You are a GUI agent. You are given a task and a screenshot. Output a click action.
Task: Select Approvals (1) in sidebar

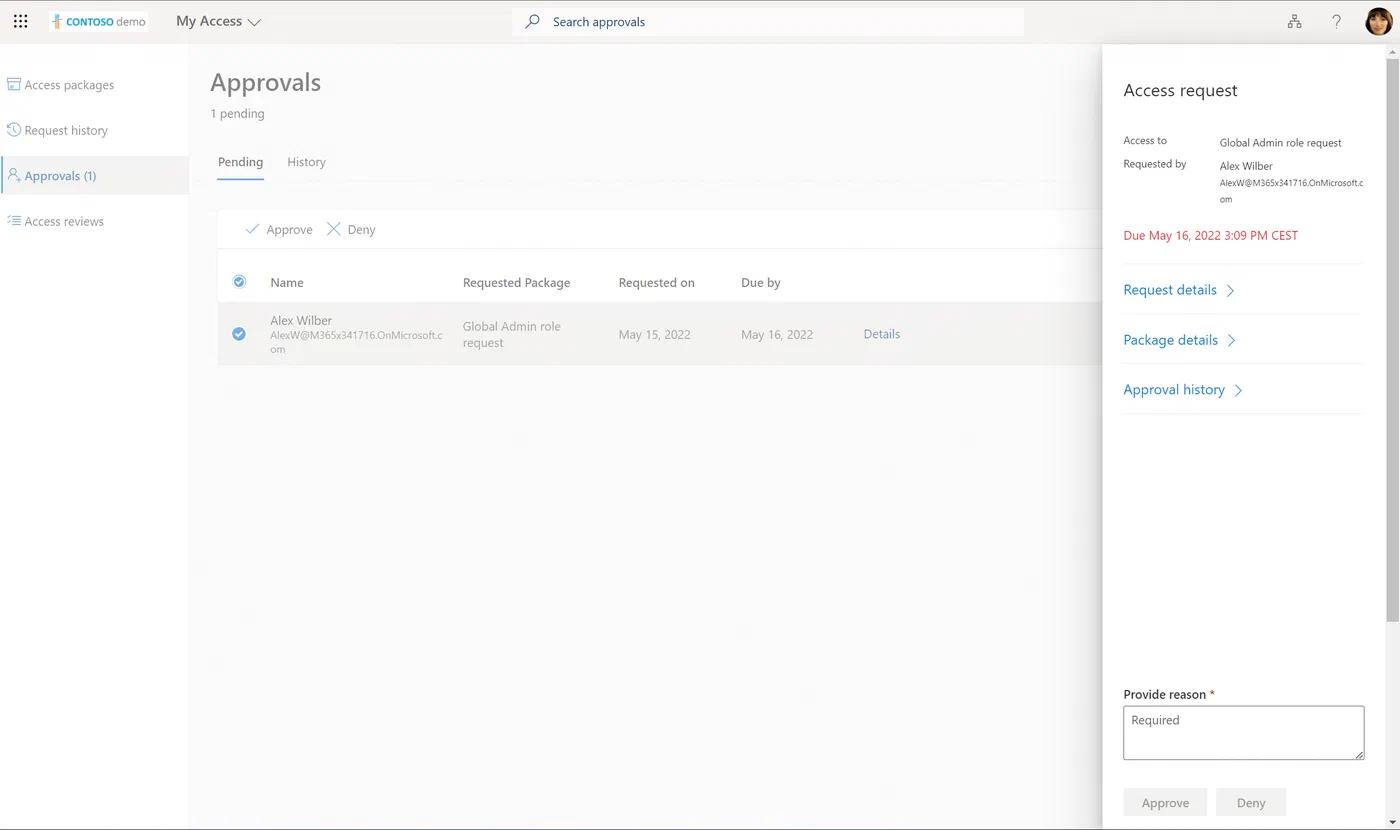95,175
